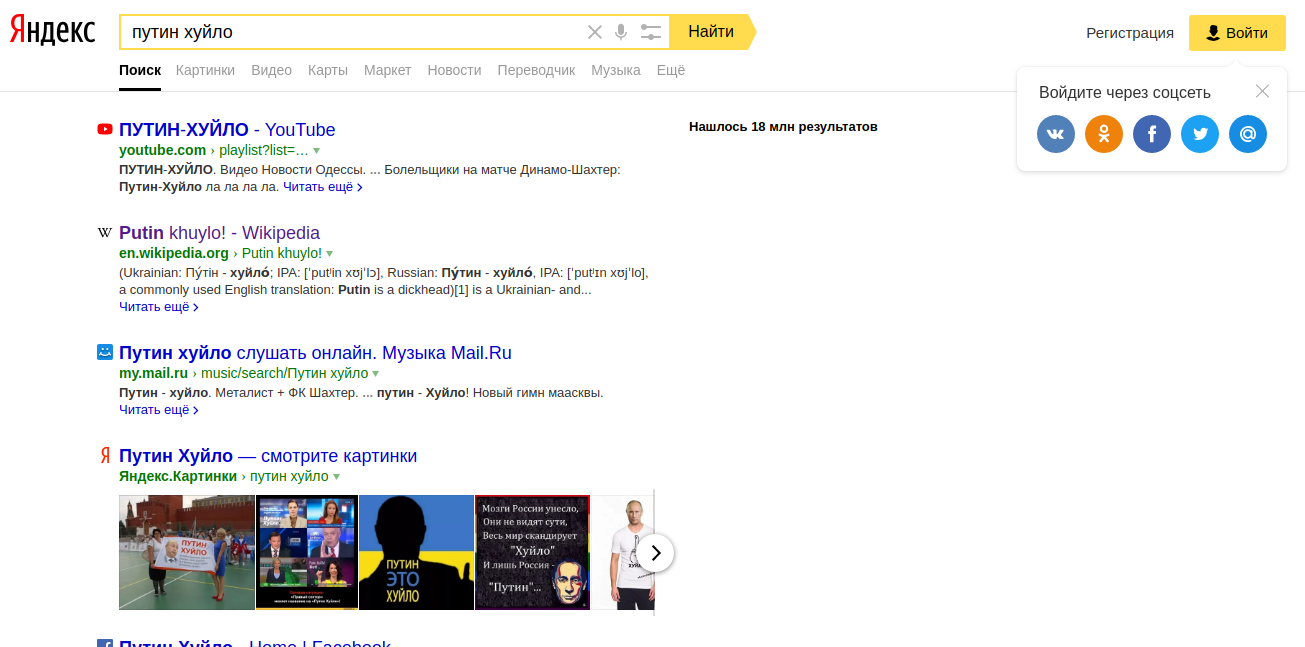Open the Регистрация link
This screenshot has height=647, width=1305.
click(x=1130, y=33)
